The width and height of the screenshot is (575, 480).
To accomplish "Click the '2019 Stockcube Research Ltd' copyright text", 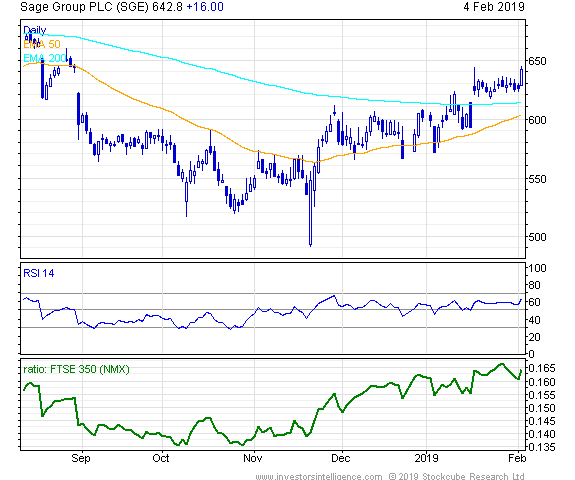I will pos(461,476).
